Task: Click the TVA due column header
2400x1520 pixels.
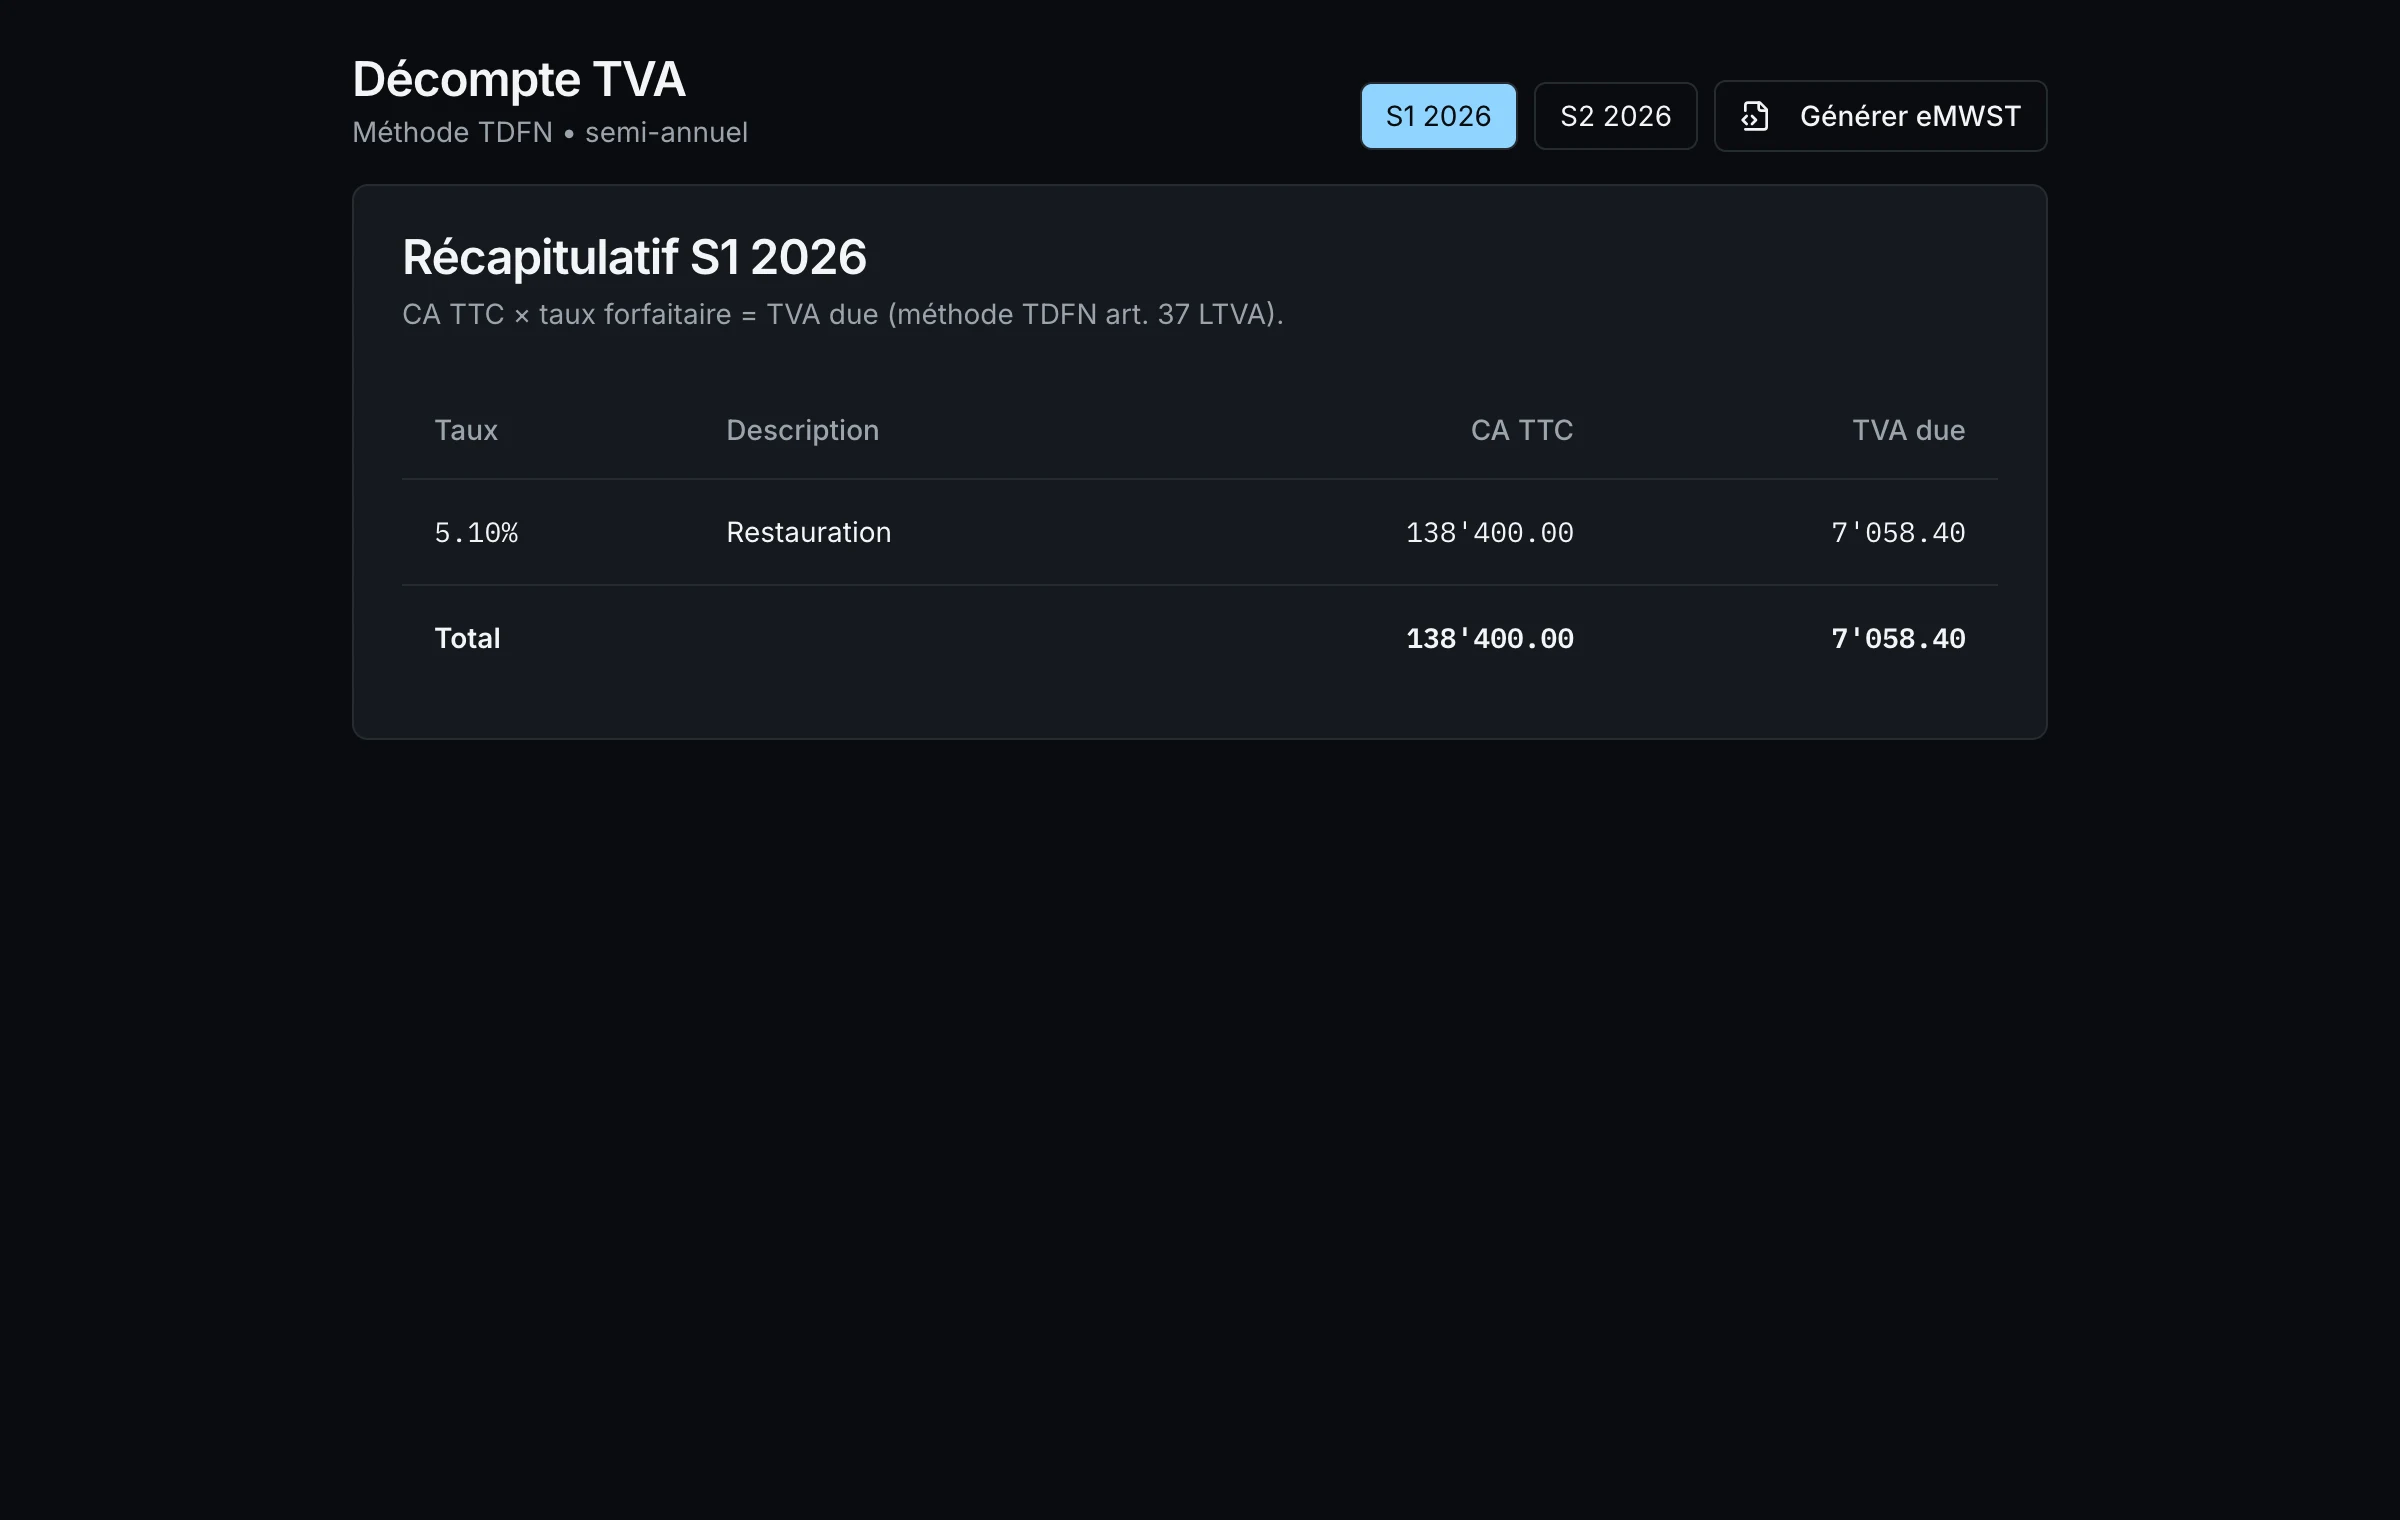Action: click(1908, 430)
